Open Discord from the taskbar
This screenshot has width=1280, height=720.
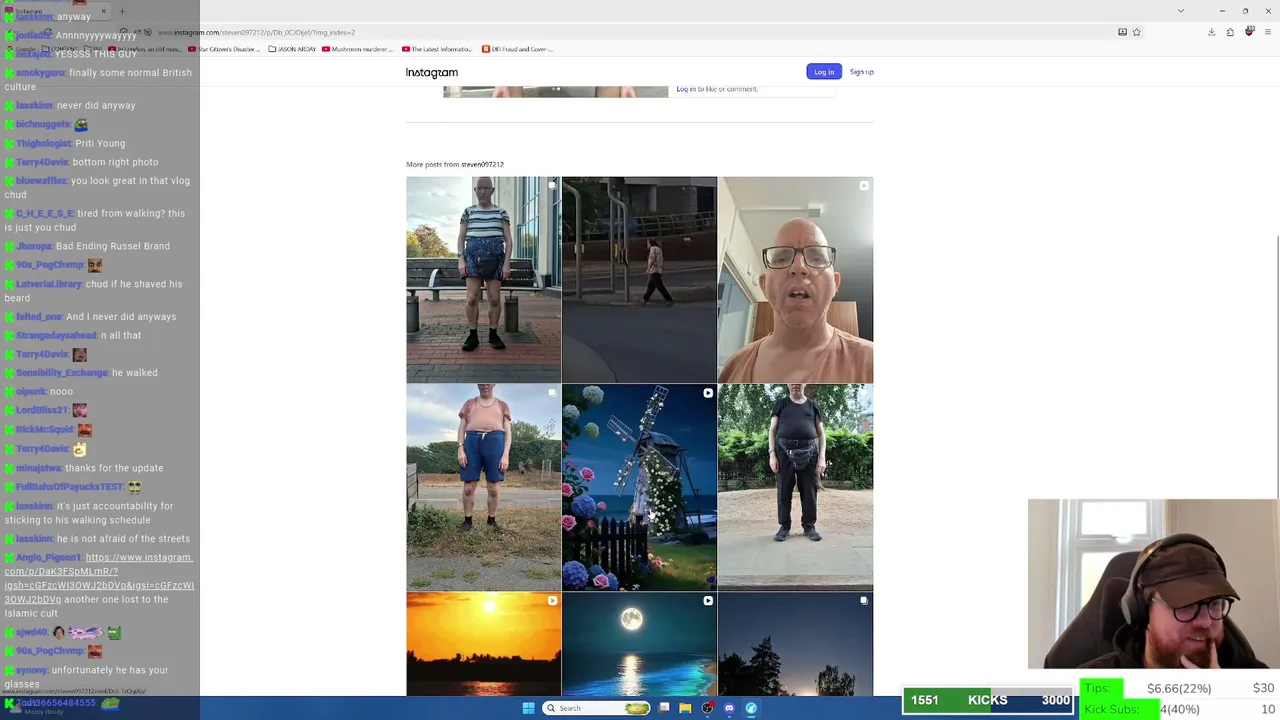729,708
